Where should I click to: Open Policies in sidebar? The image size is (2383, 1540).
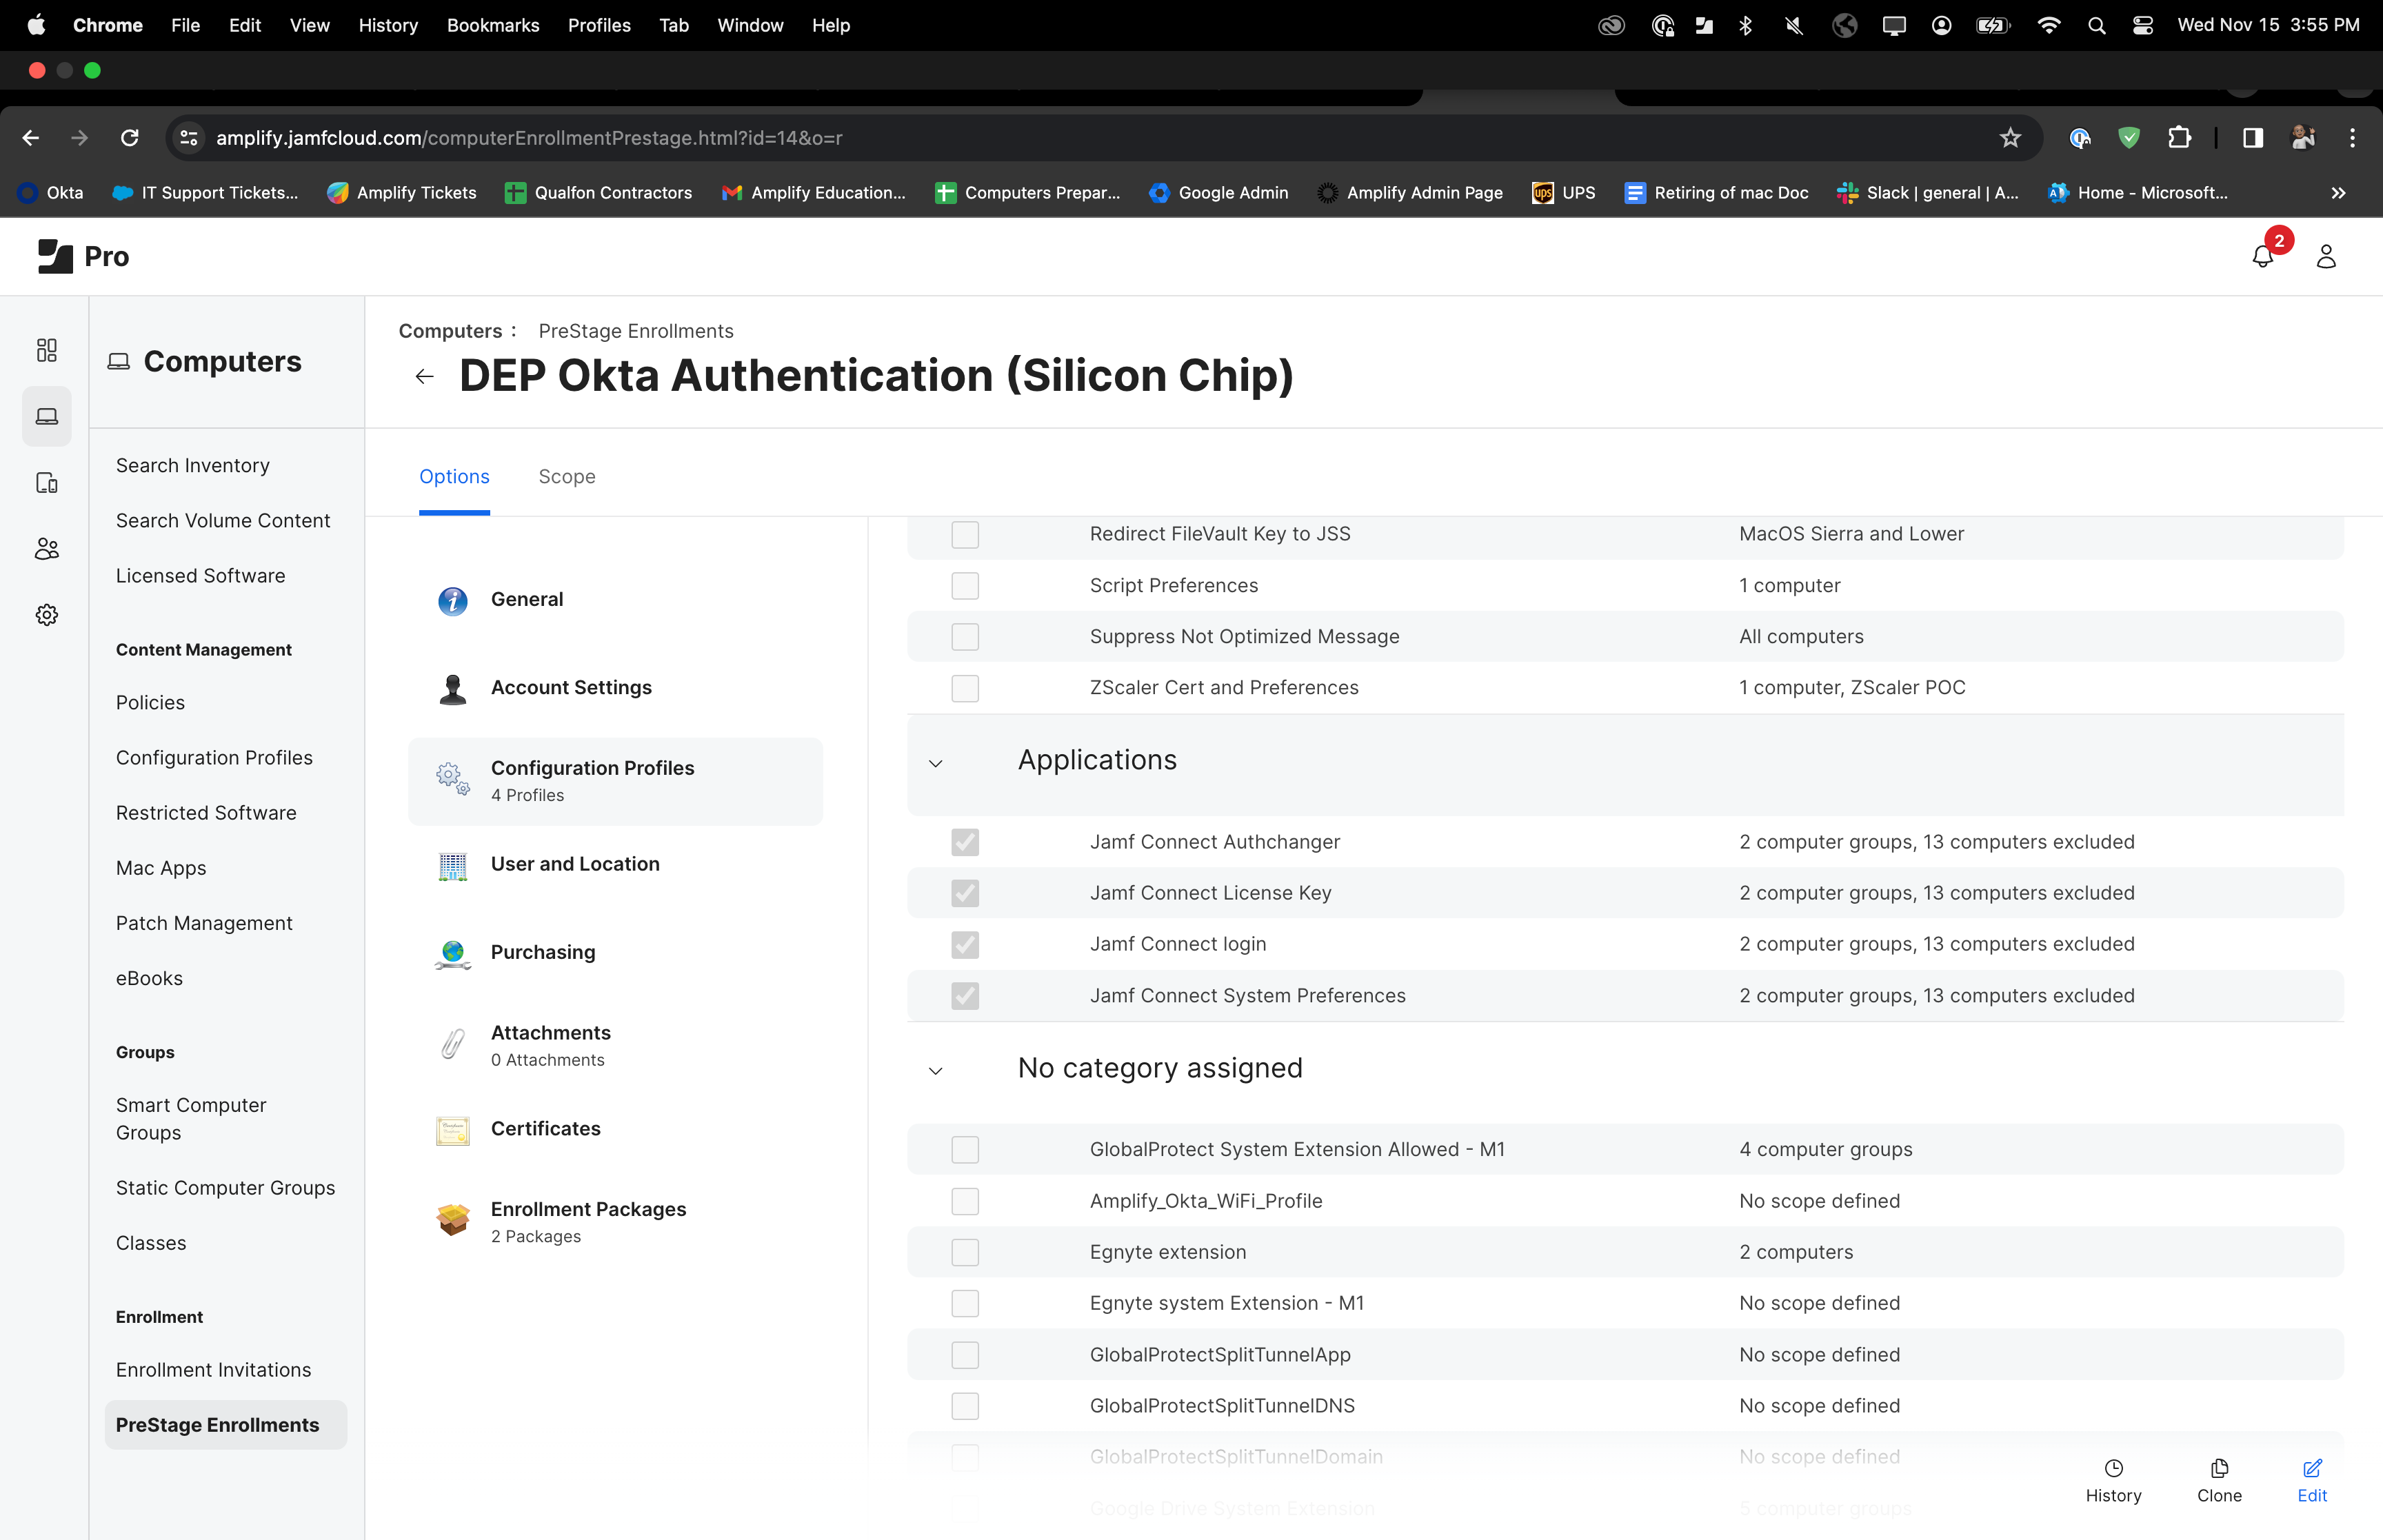tap(150, 702)
